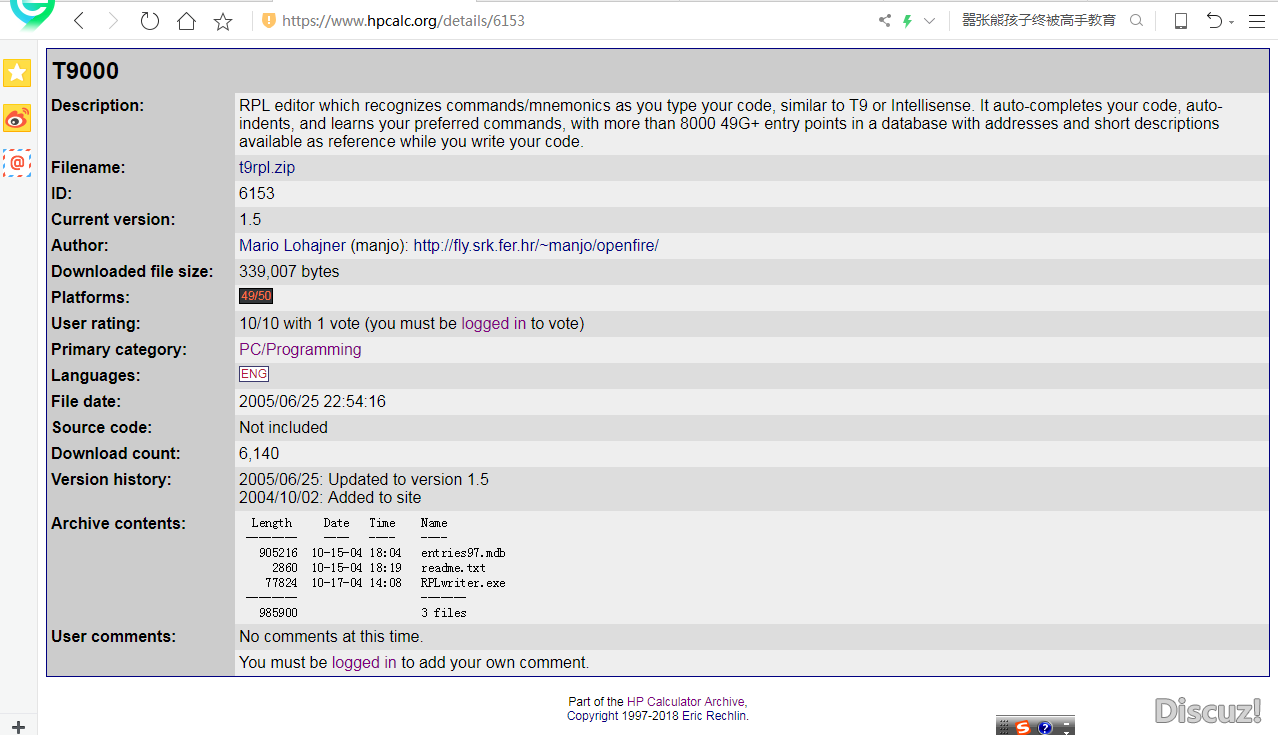Expand the undo history dropdown arrow
Image resolution: width=1278 pixels, height=735 pixels.
point(1231,22)
